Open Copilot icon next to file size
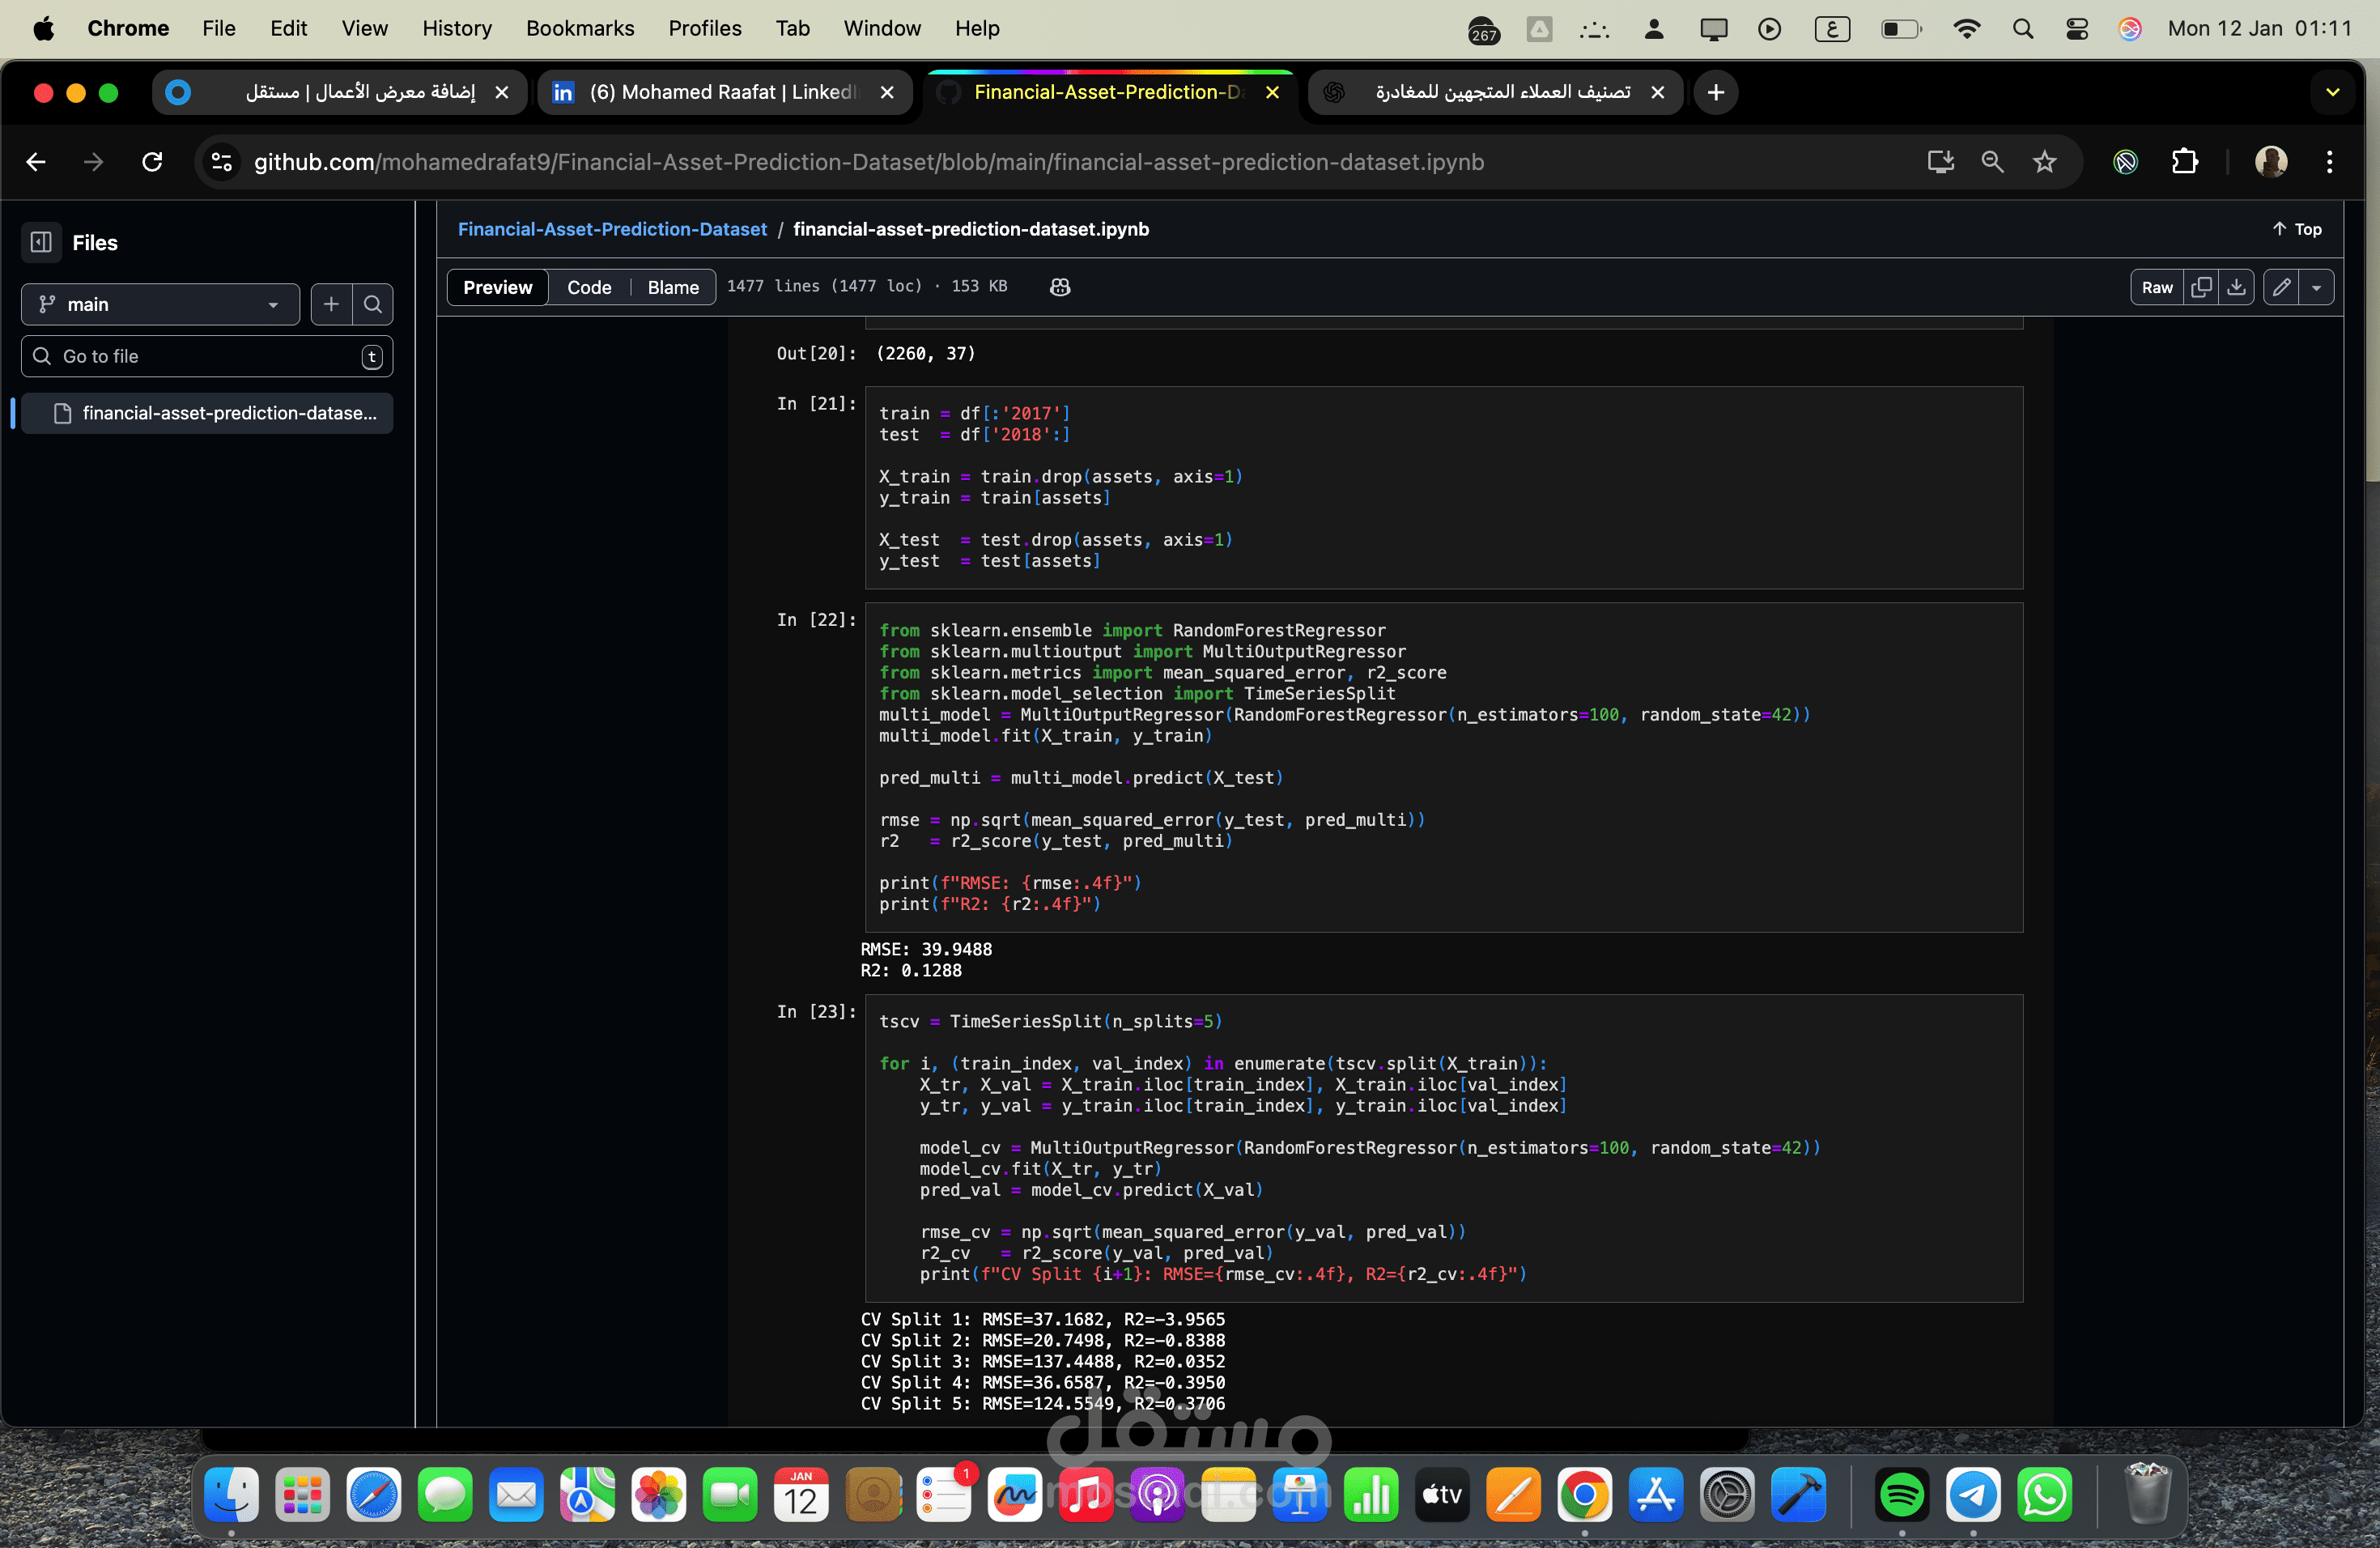This screenshot has height=1548, width=2380. point(1060,287)
